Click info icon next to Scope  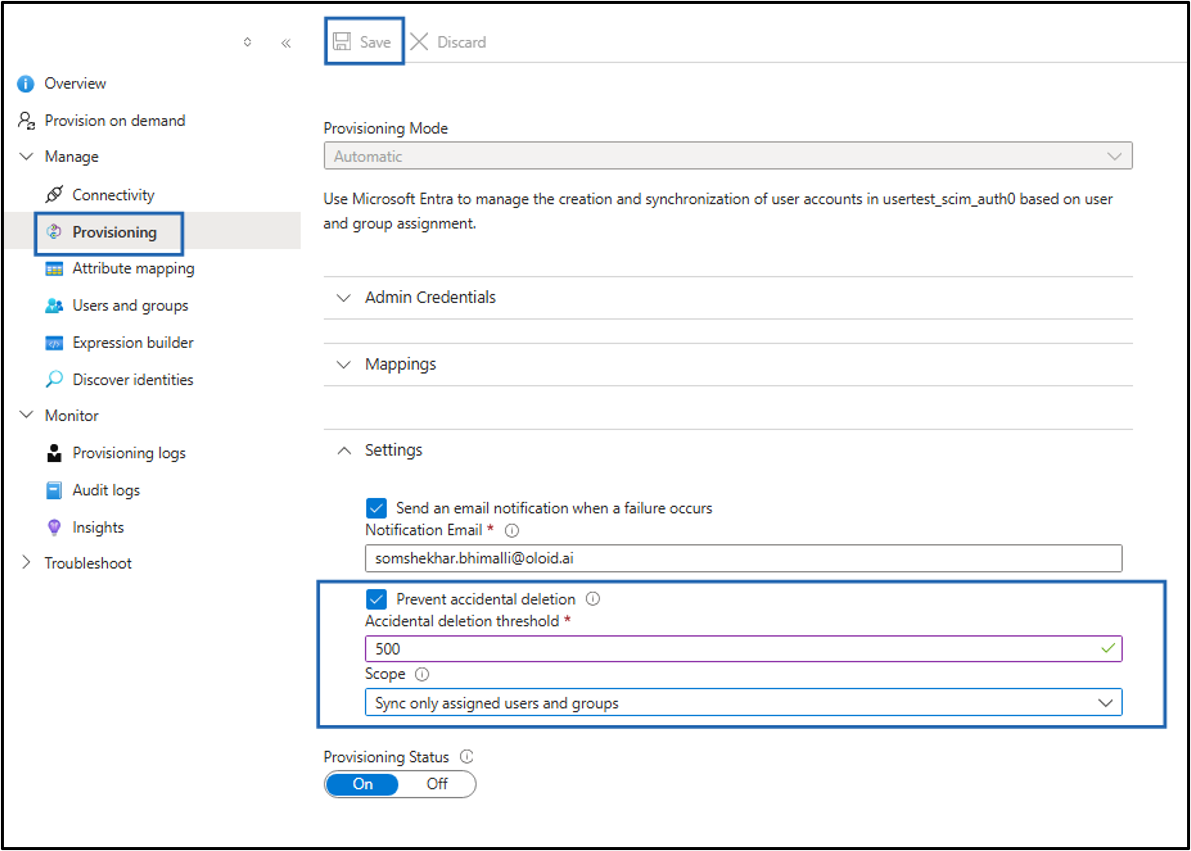(x=422, y=674)
